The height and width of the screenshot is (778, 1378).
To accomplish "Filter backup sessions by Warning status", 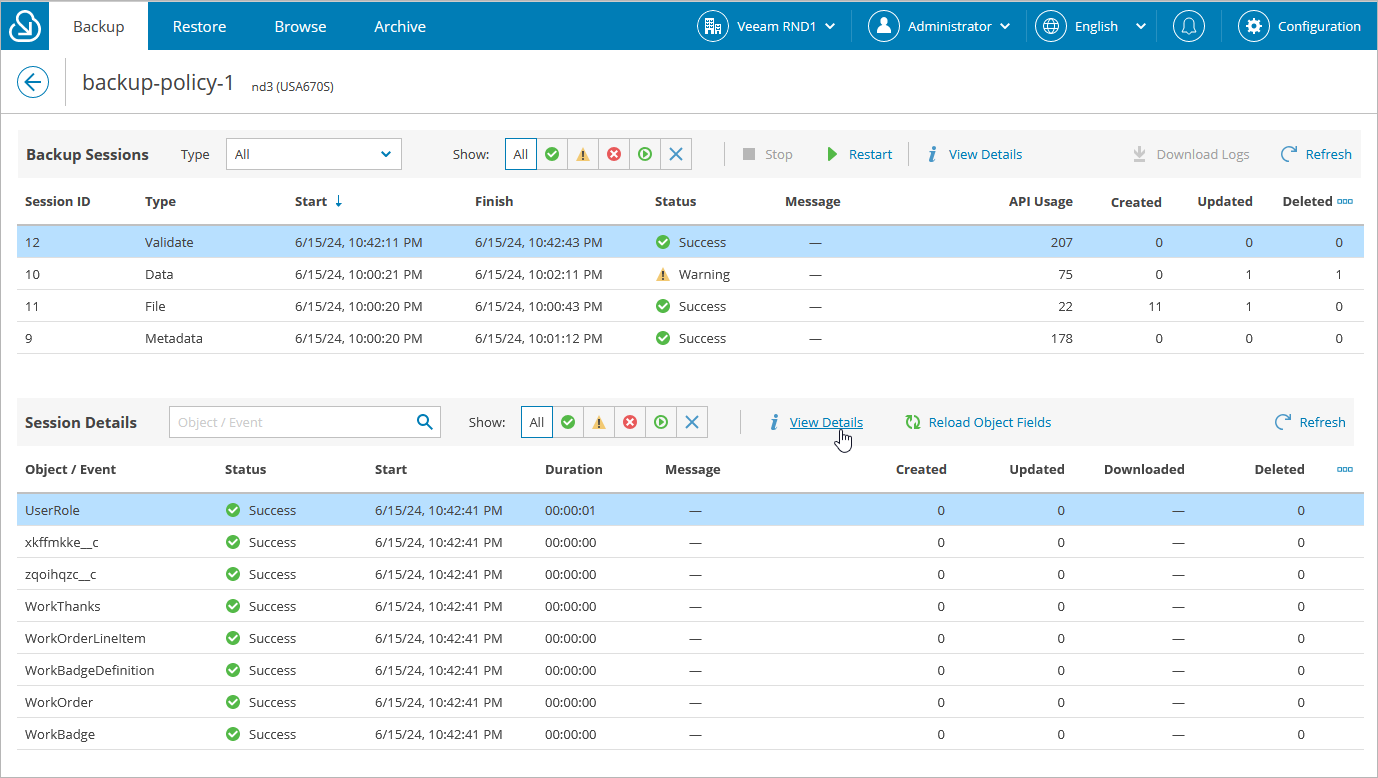I will [x=582, y=154].
